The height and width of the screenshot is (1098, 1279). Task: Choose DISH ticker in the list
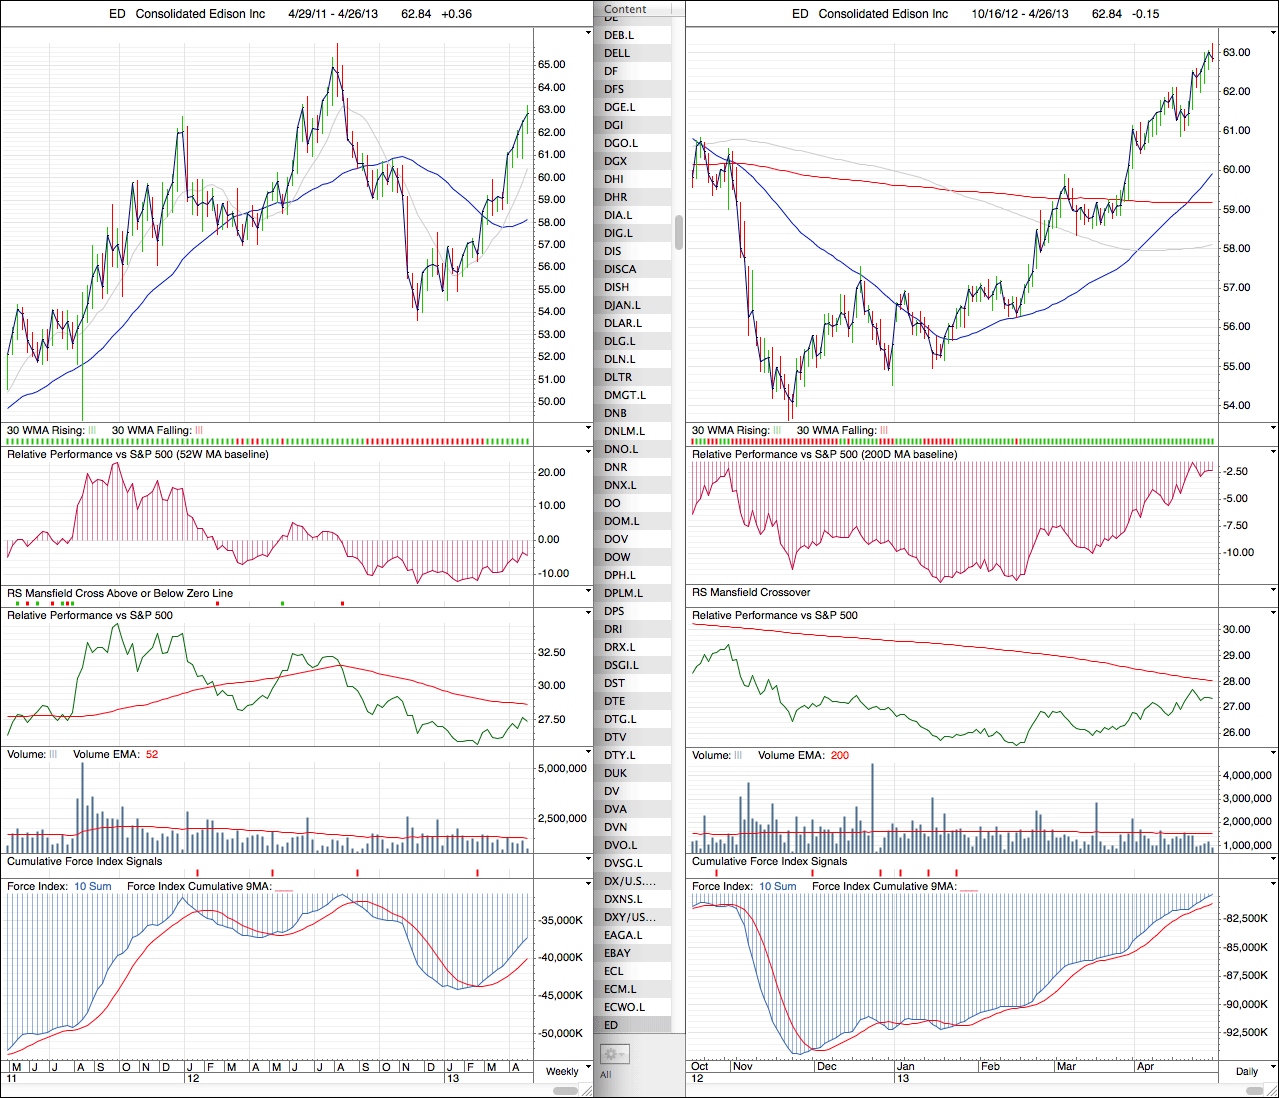coord(617,287)
